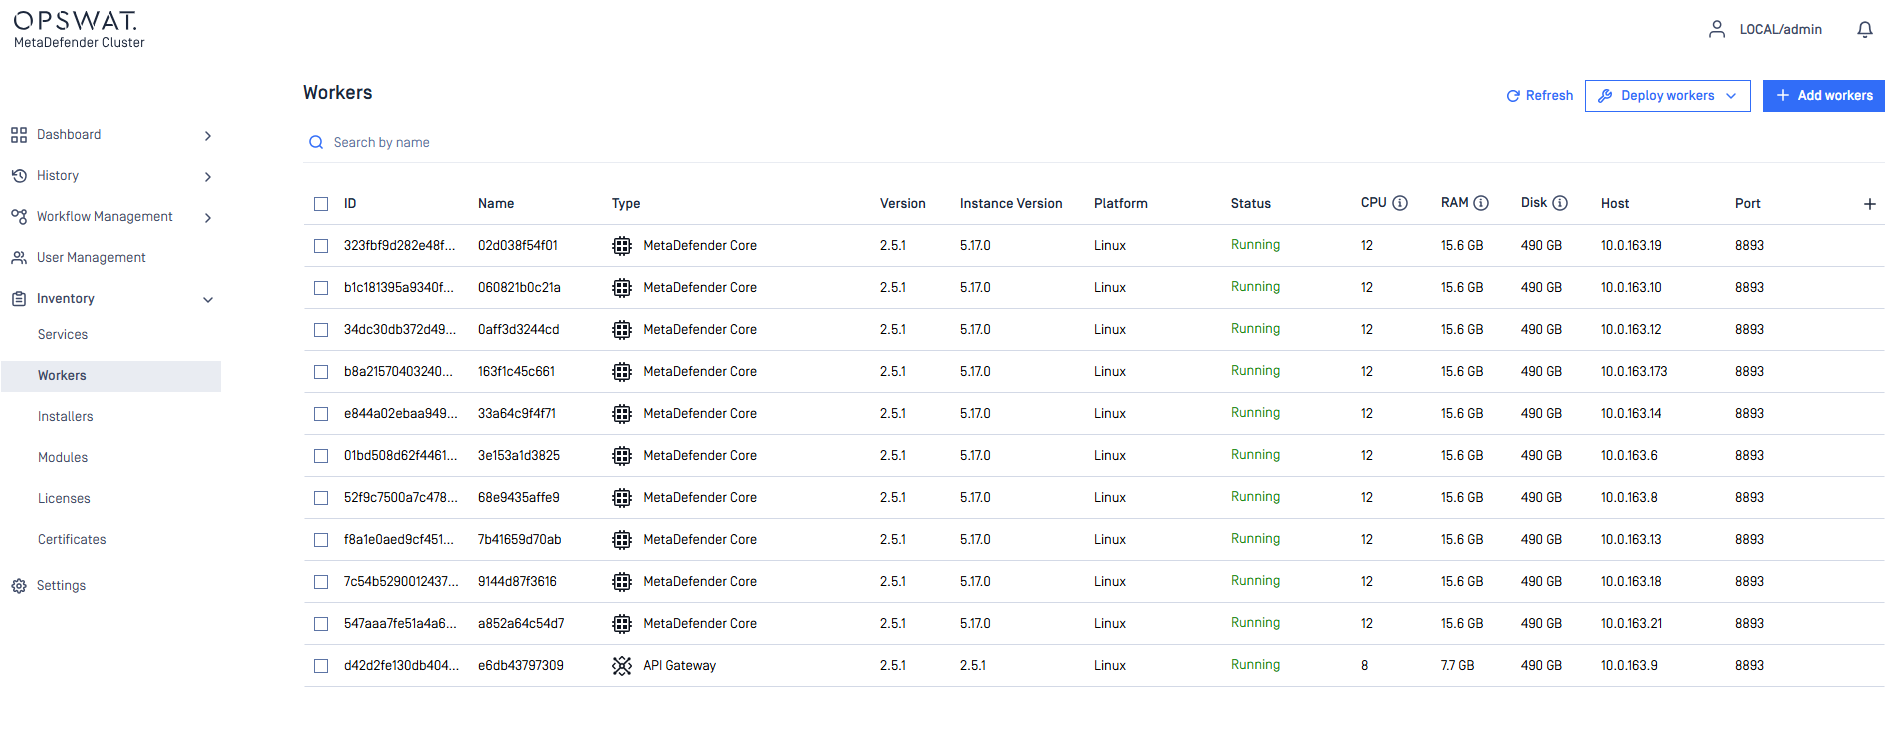Click the Disk column info icon

point(1560,203)
